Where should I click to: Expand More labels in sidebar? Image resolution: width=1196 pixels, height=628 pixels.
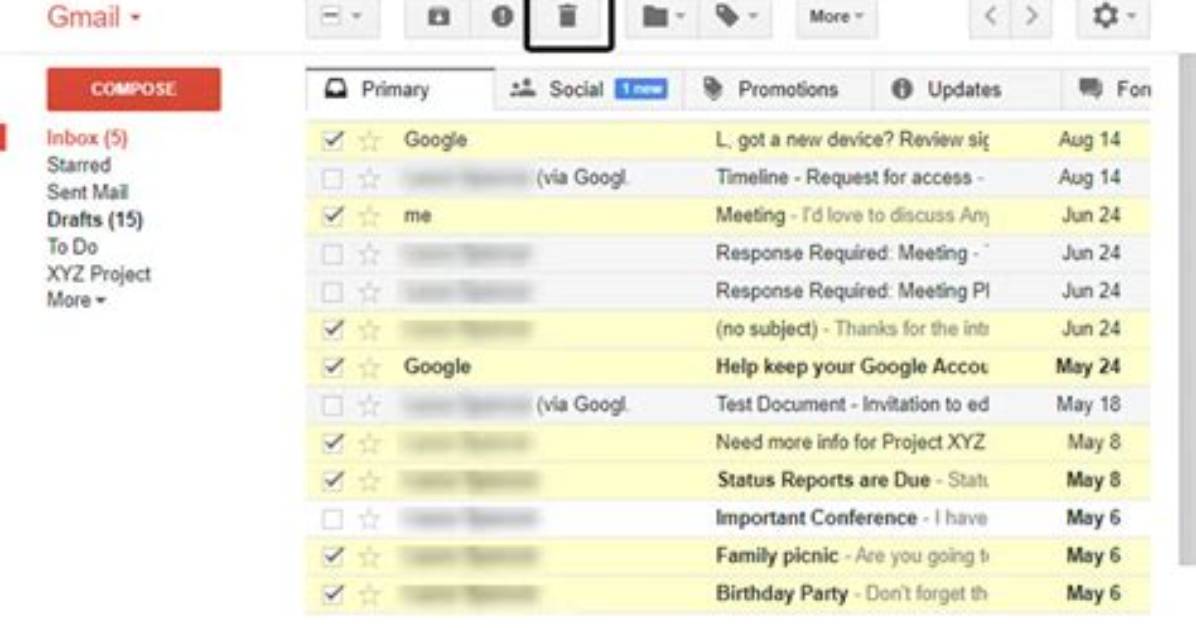tap(76, 300)
